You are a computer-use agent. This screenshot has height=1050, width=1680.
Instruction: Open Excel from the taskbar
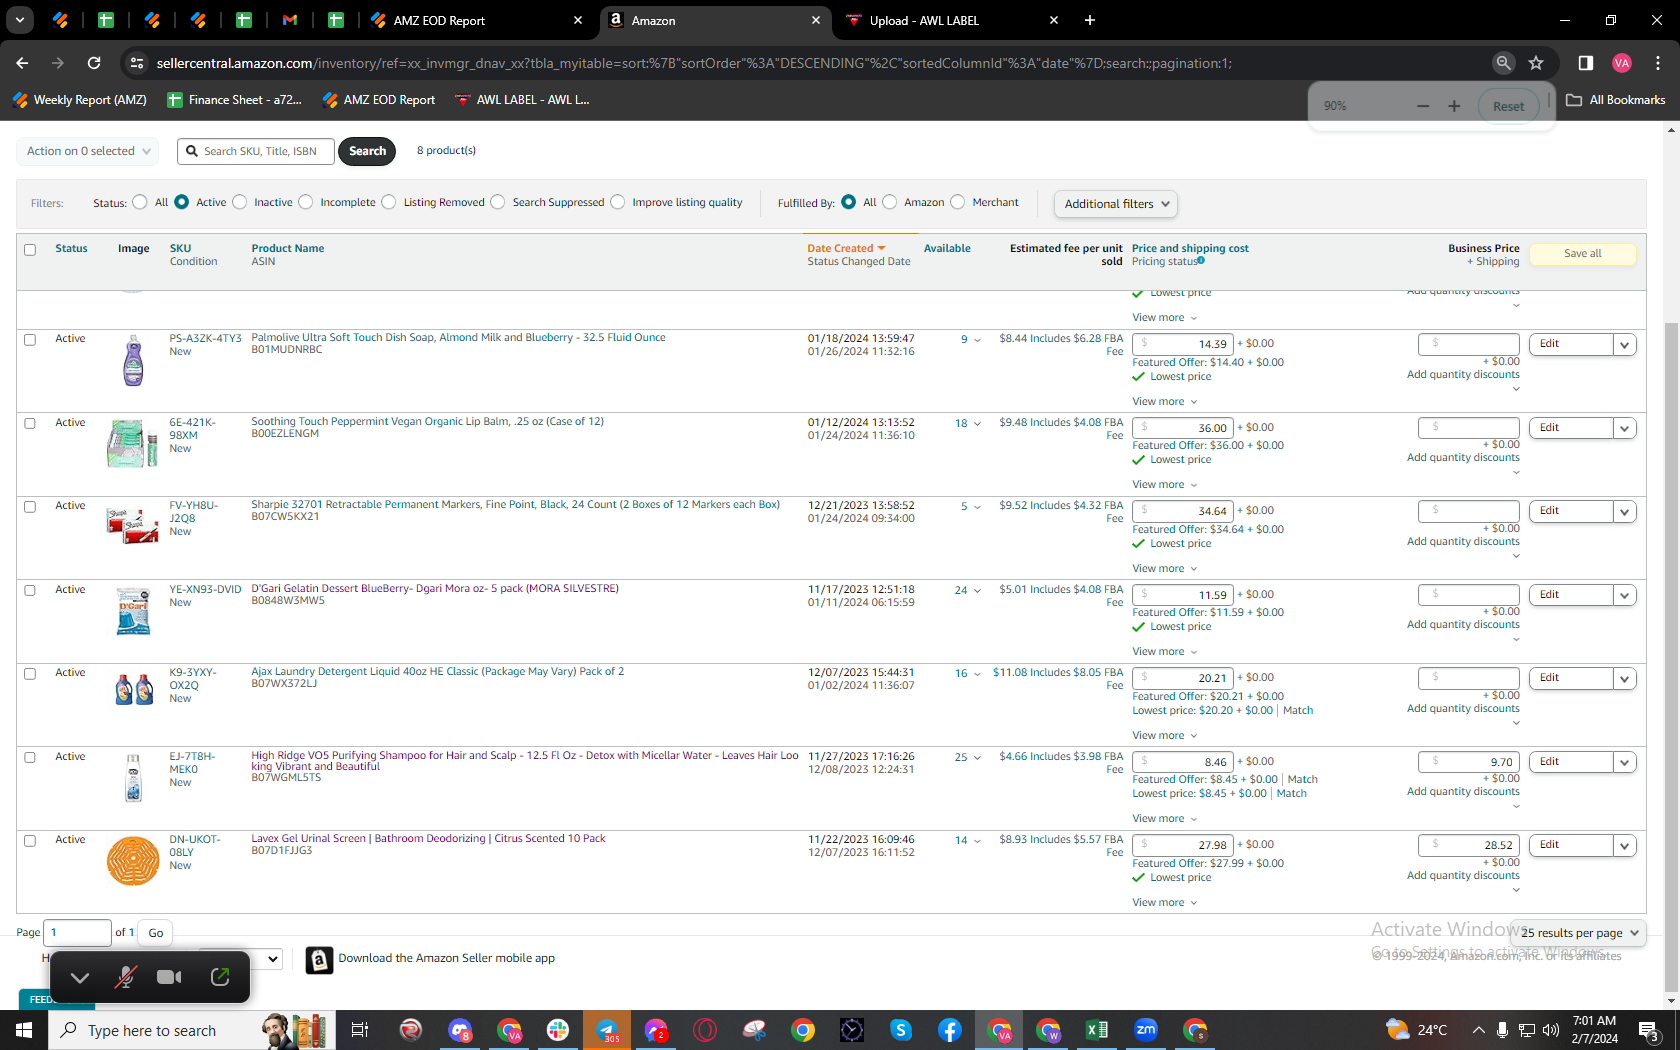click(x=1097, y=1030)
